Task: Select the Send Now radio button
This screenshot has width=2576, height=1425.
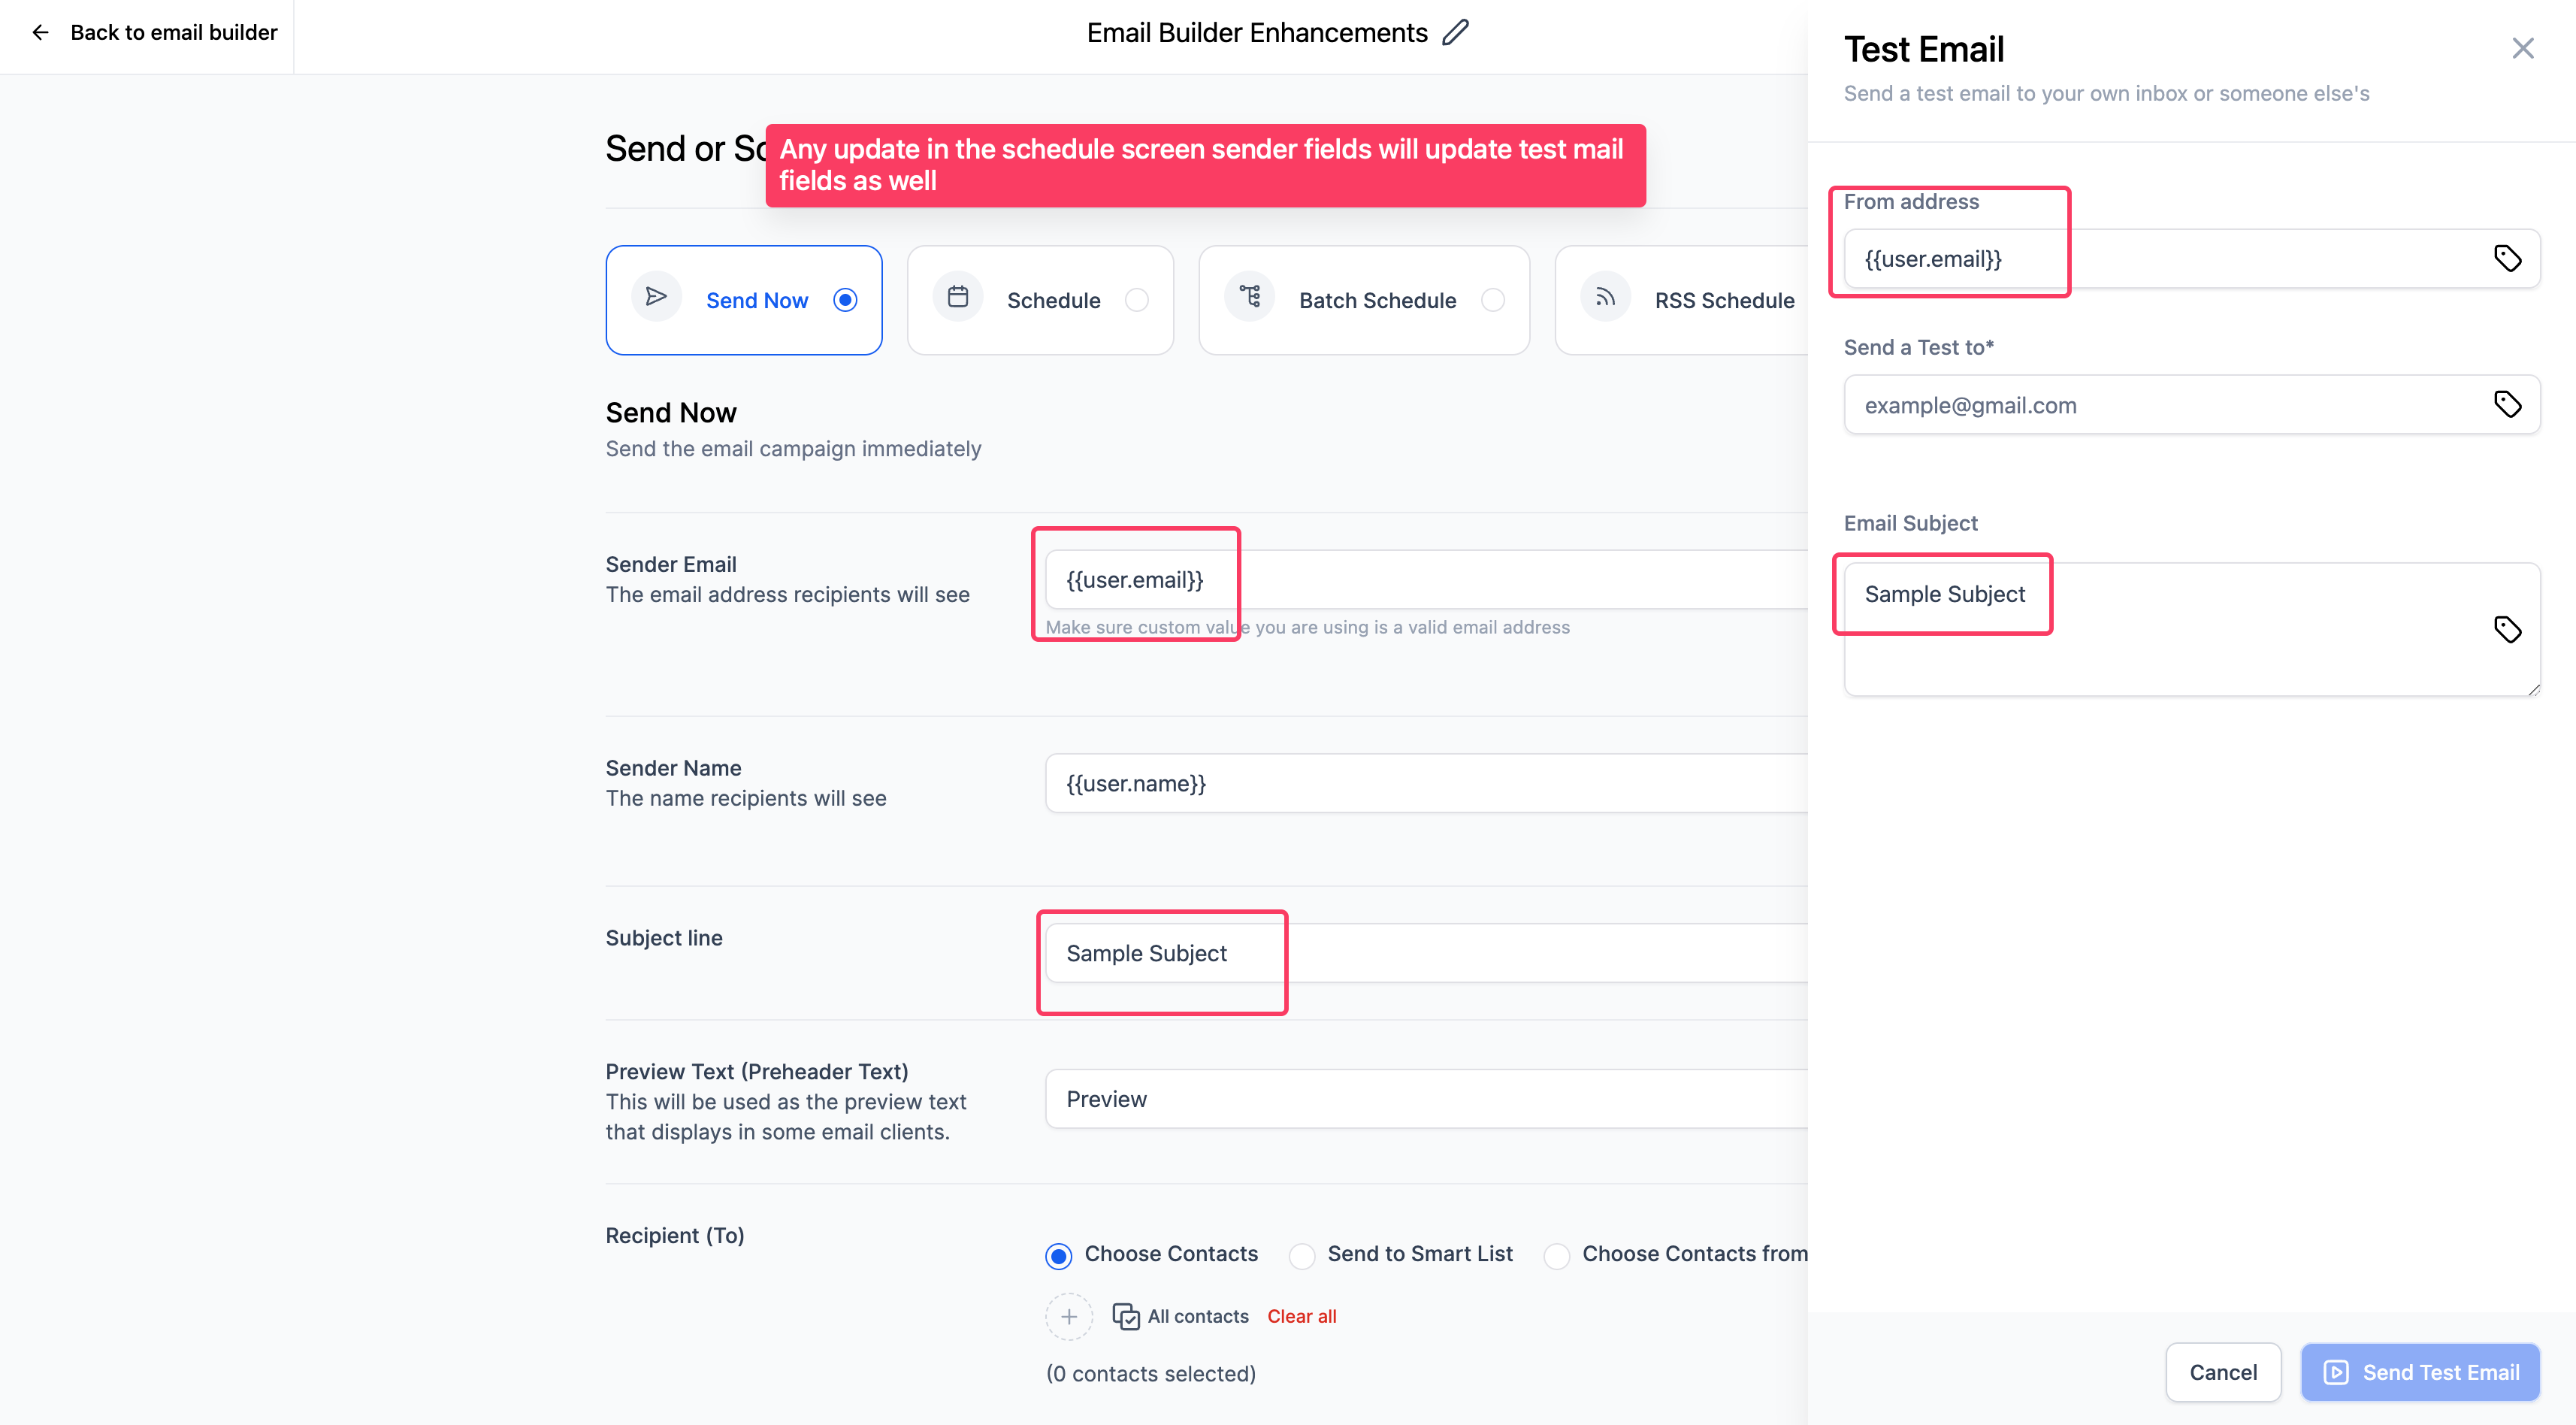Action: pyautogui.click(x=848, y=300)
